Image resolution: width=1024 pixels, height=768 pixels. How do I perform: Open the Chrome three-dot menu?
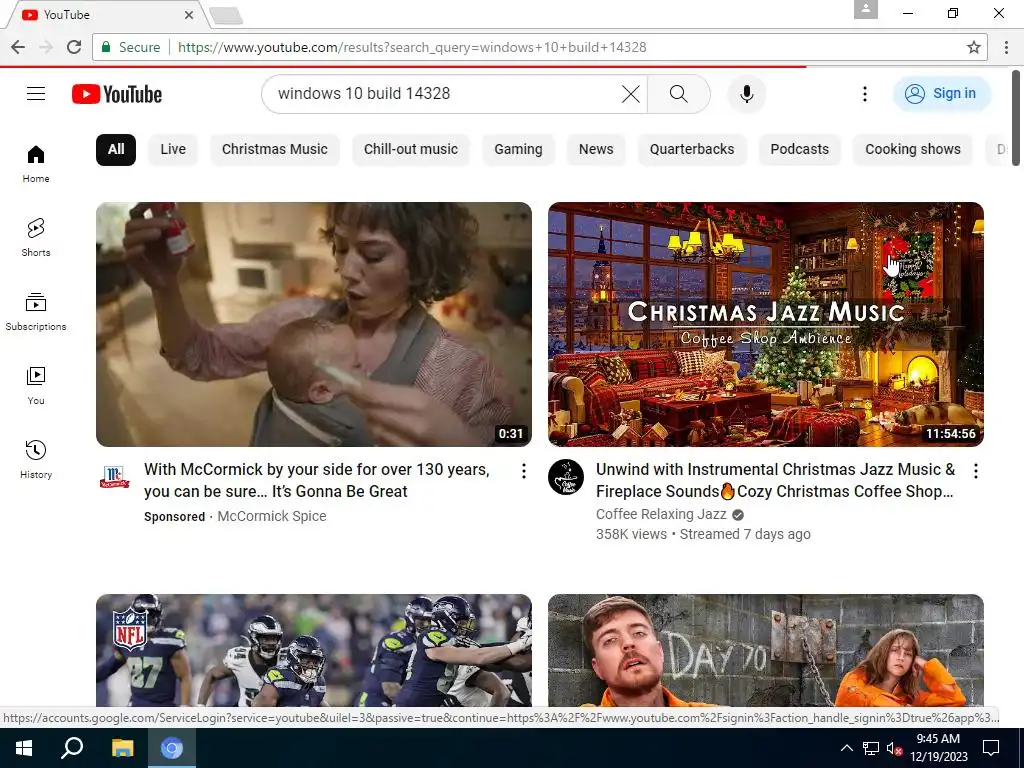click(x=1006, y=47)
